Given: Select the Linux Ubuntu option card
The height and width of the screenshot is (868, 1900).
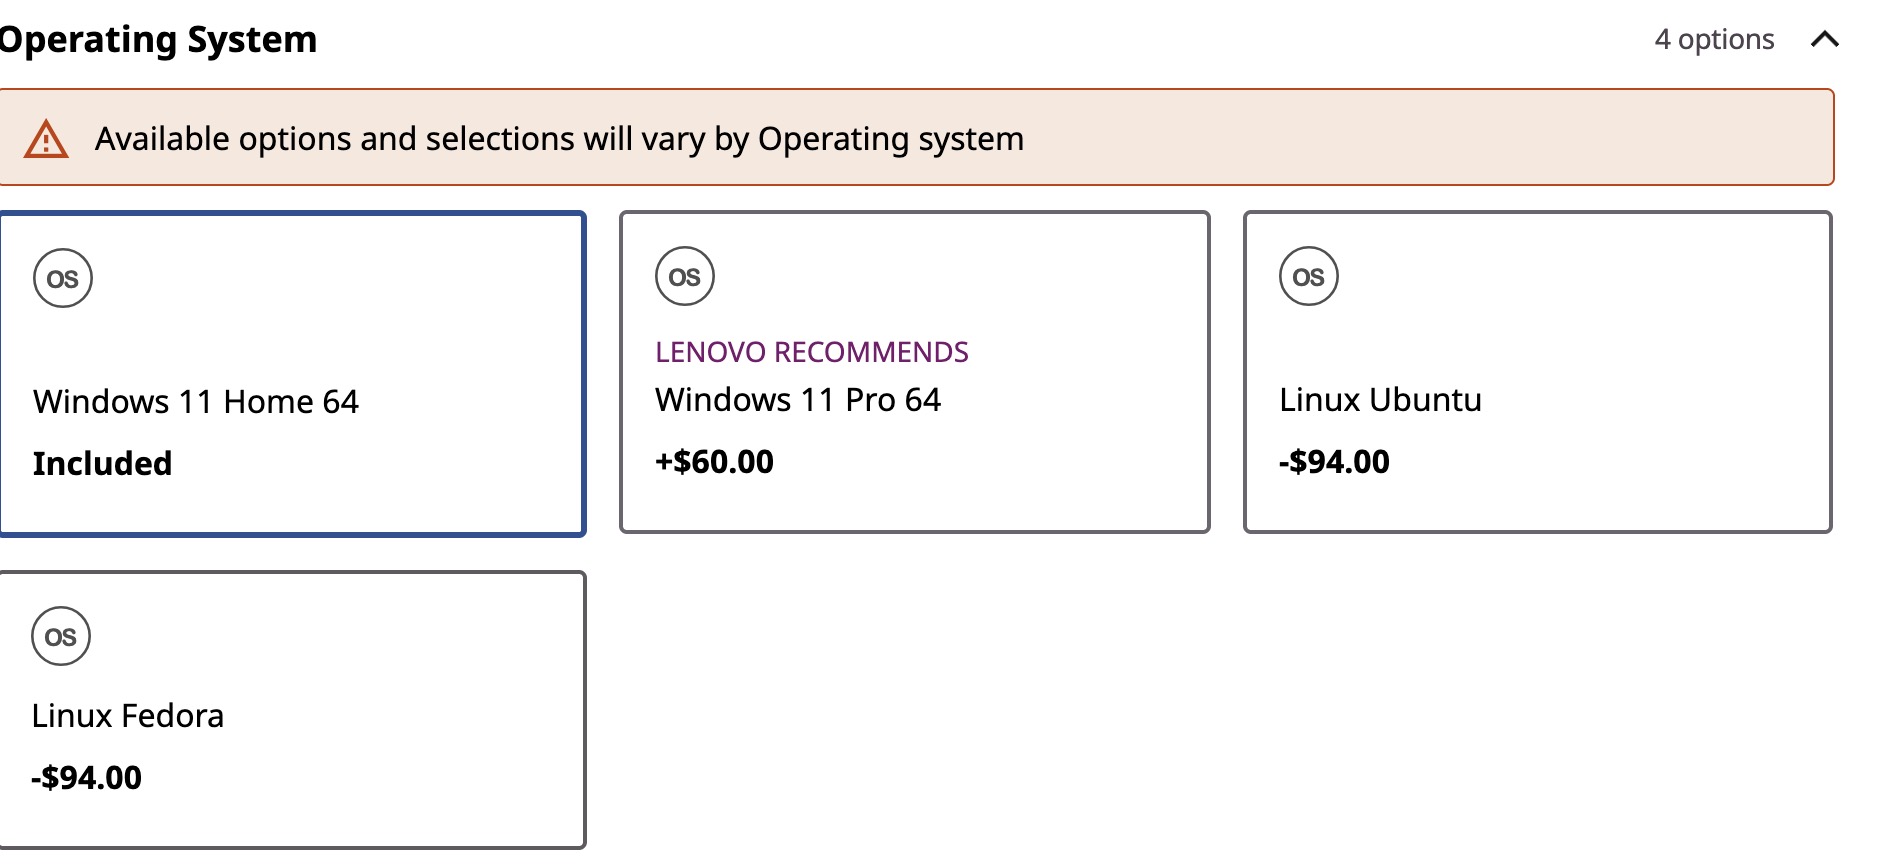Looking at the screenshot, I should click(1538, 372).
